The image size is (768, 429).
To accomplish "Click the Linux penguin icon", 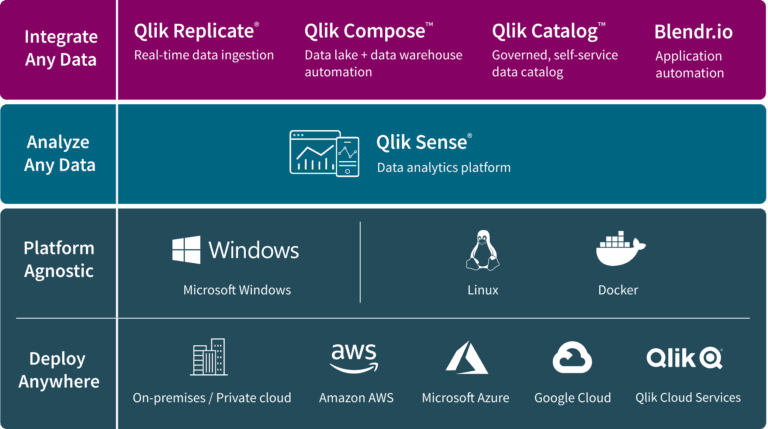I will point(482,250).
